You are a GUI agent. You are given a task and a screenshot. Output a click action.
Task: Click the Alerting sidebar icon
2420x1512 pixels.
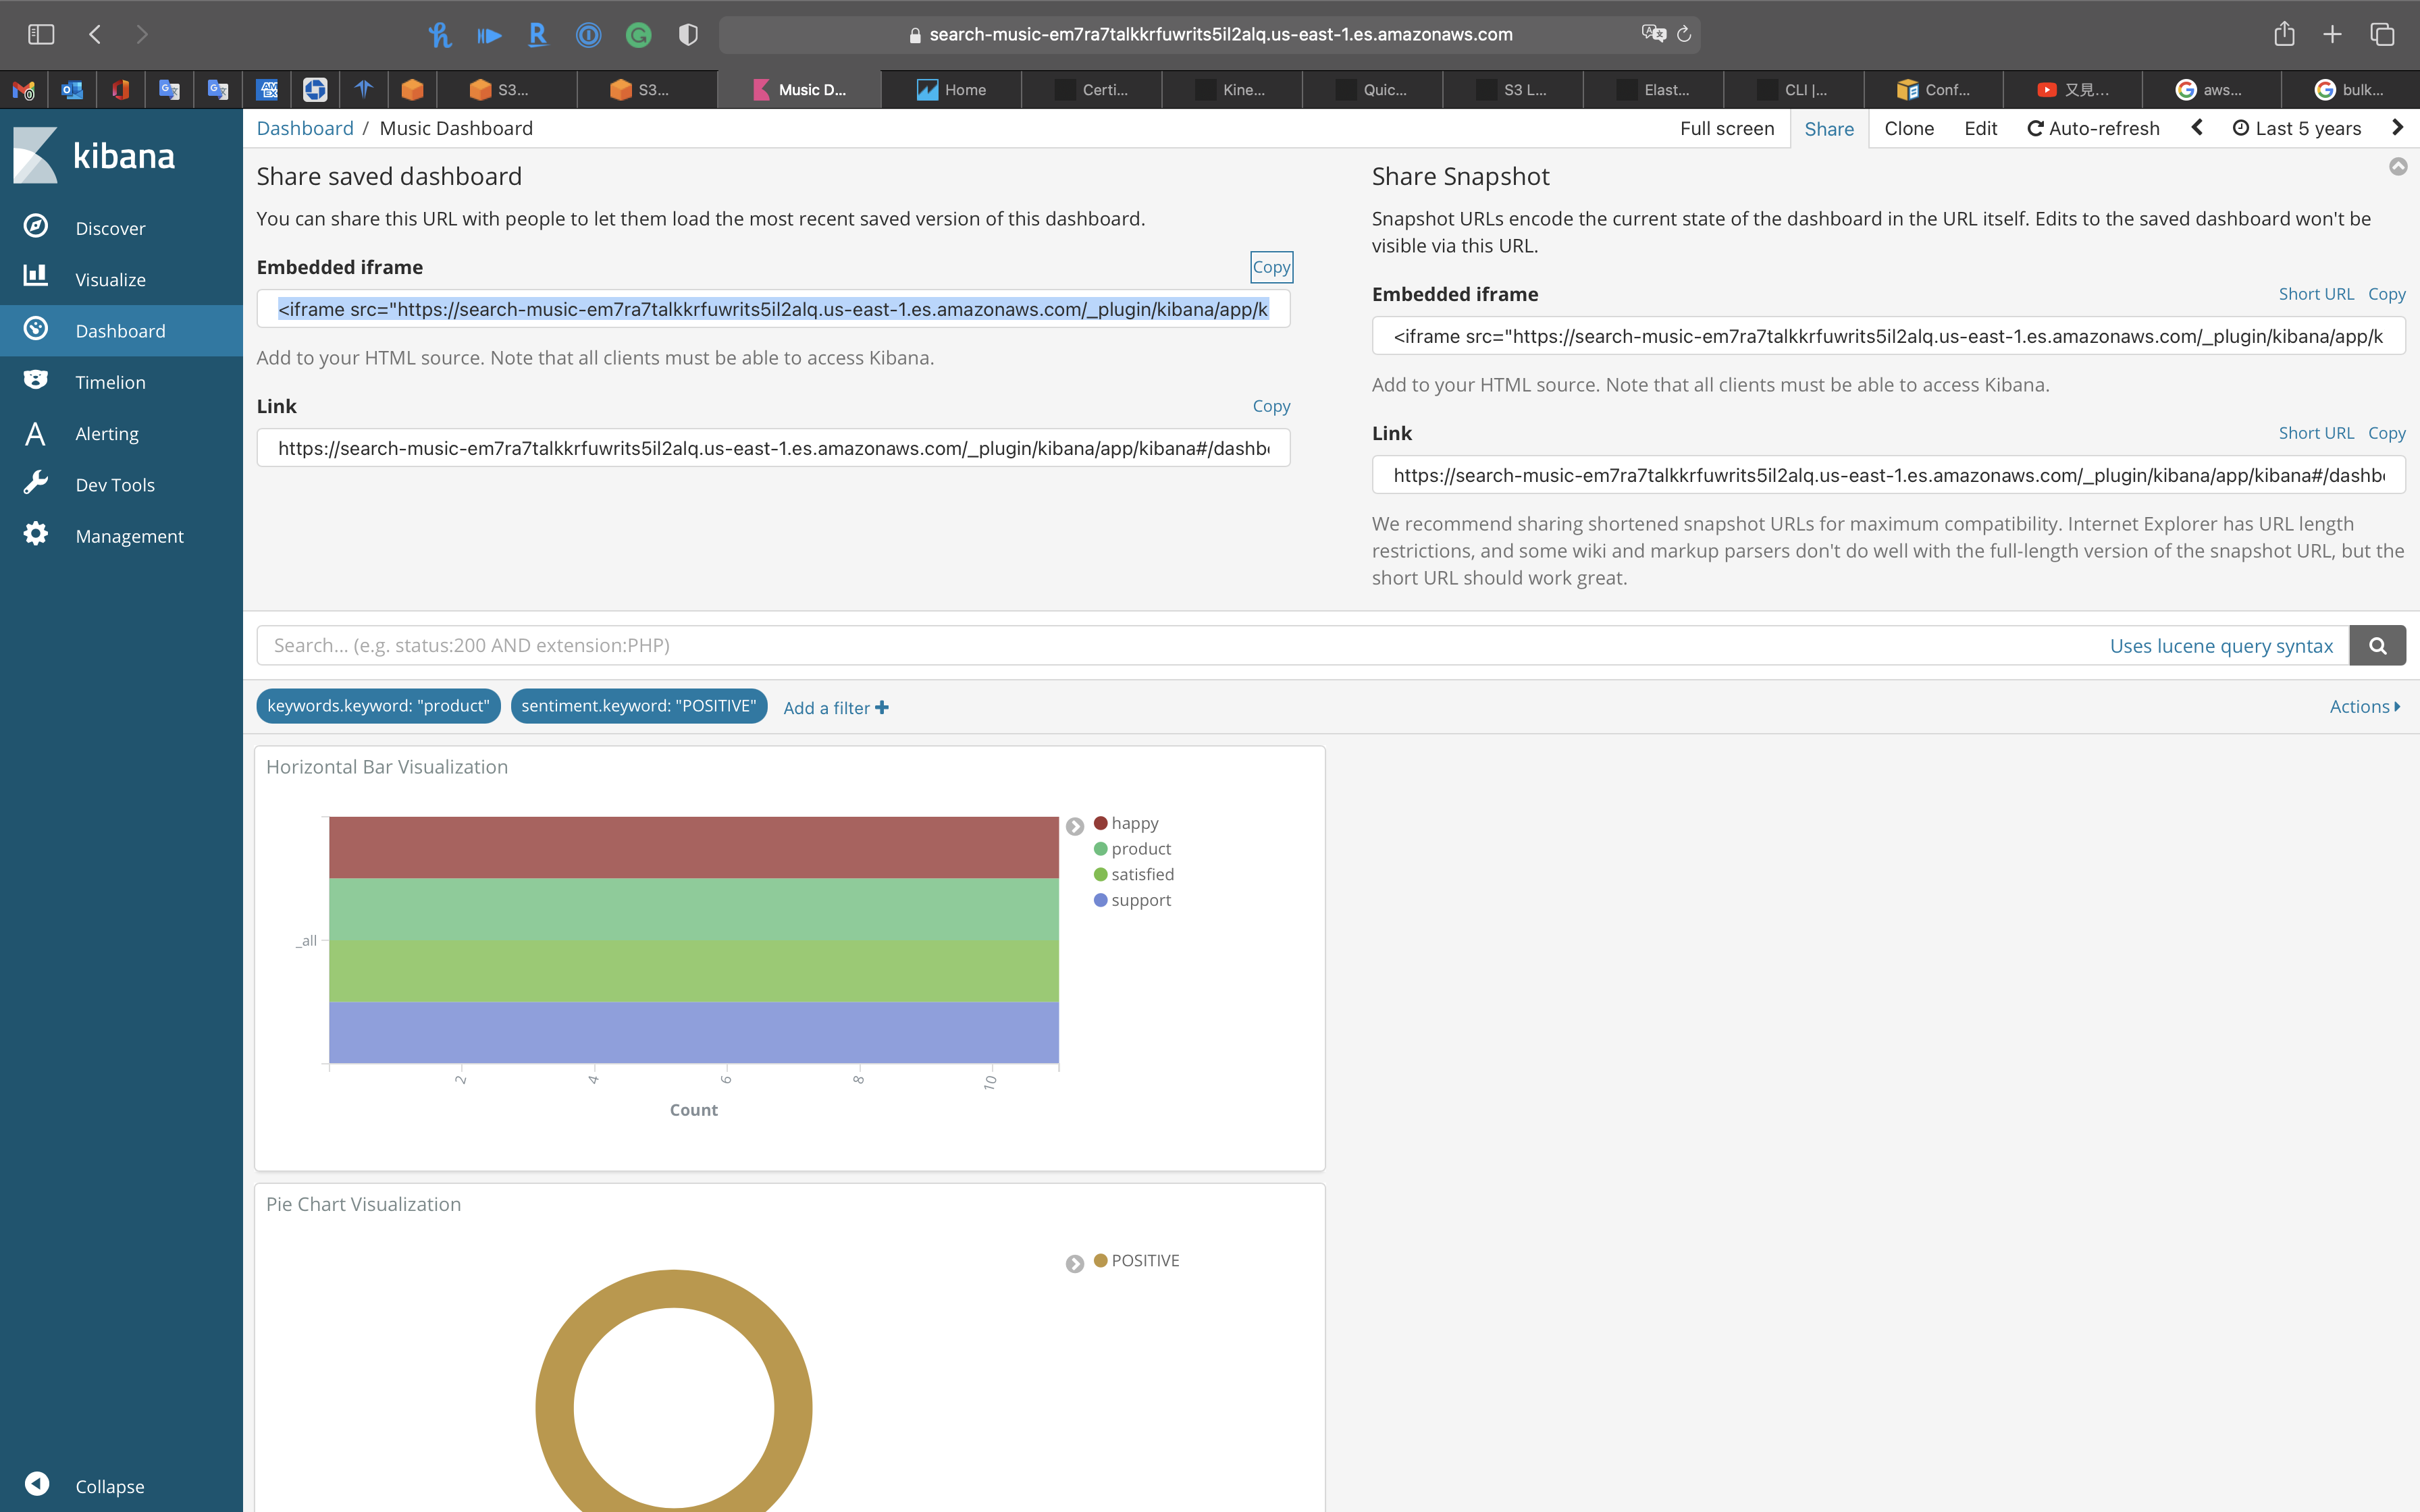(36, 433)
